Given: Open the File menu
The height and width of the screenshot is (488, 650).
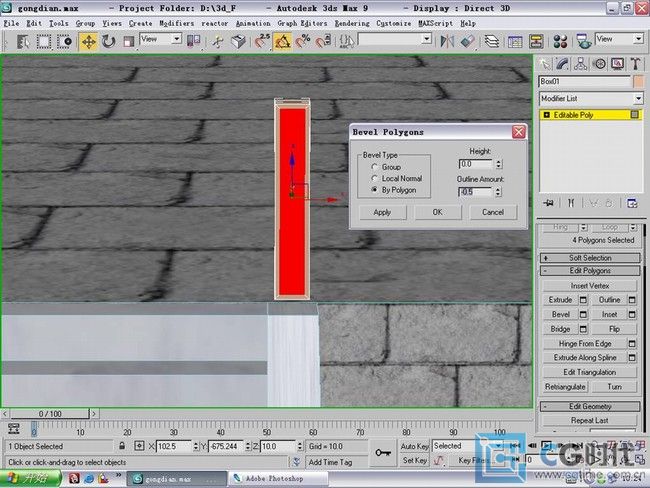Looking at the screenshot, I should 11,24.
